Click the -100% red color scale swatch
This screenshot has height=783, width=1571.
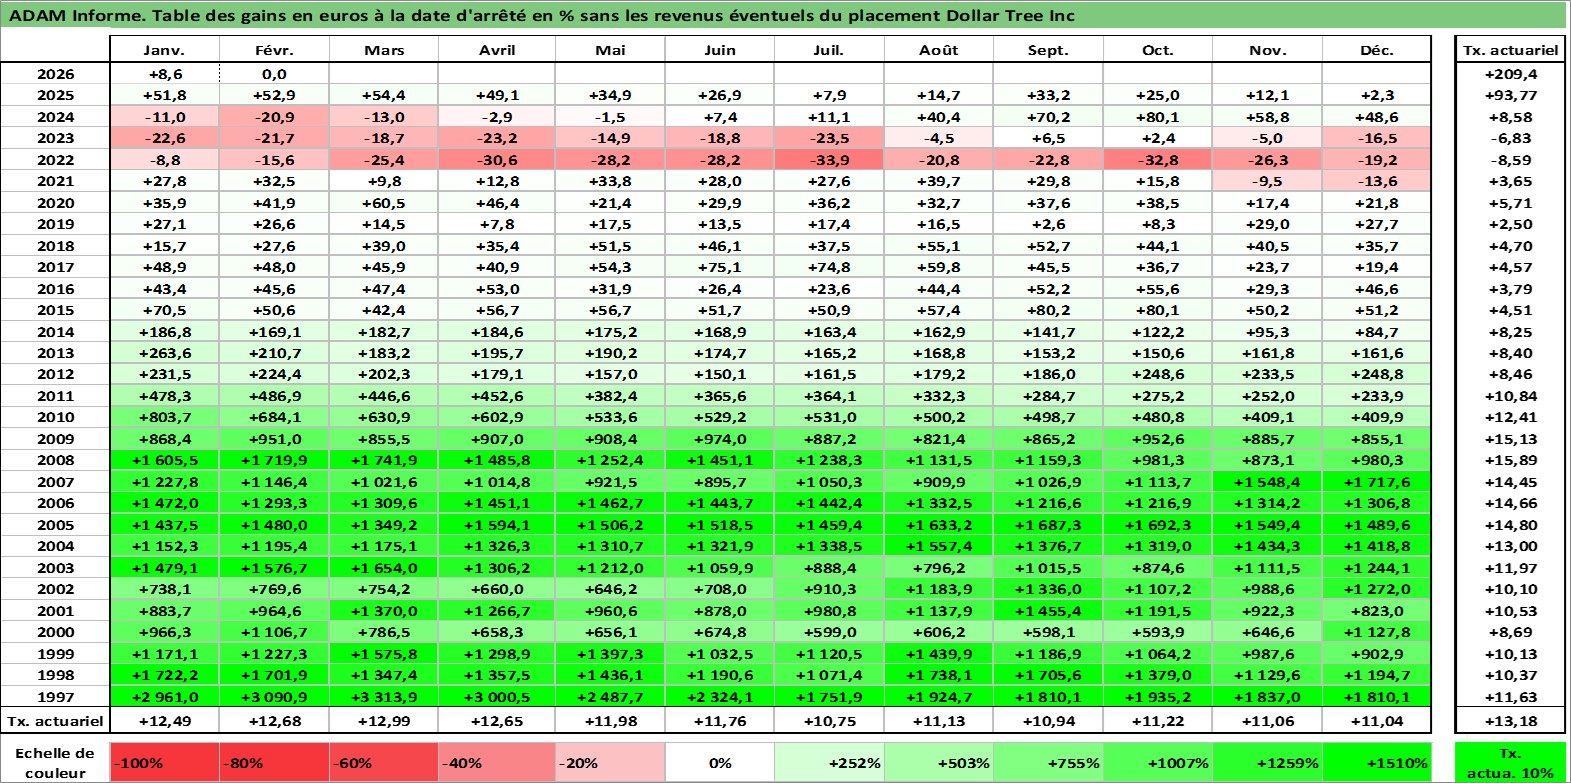(164, 763)
